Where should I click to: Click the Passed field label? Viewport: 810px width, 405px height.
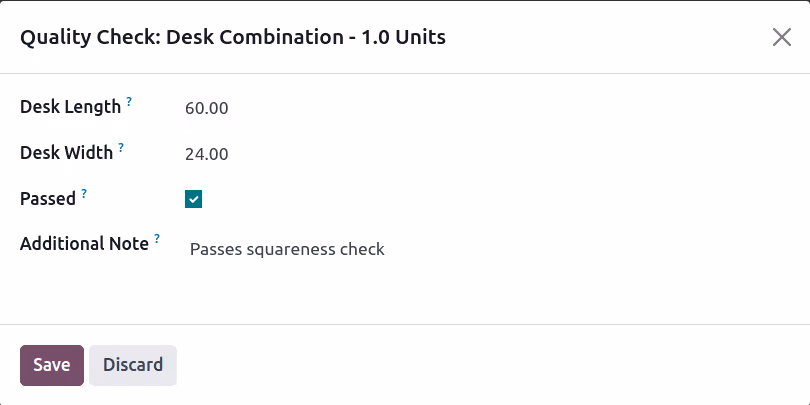[x=48, y=198]
